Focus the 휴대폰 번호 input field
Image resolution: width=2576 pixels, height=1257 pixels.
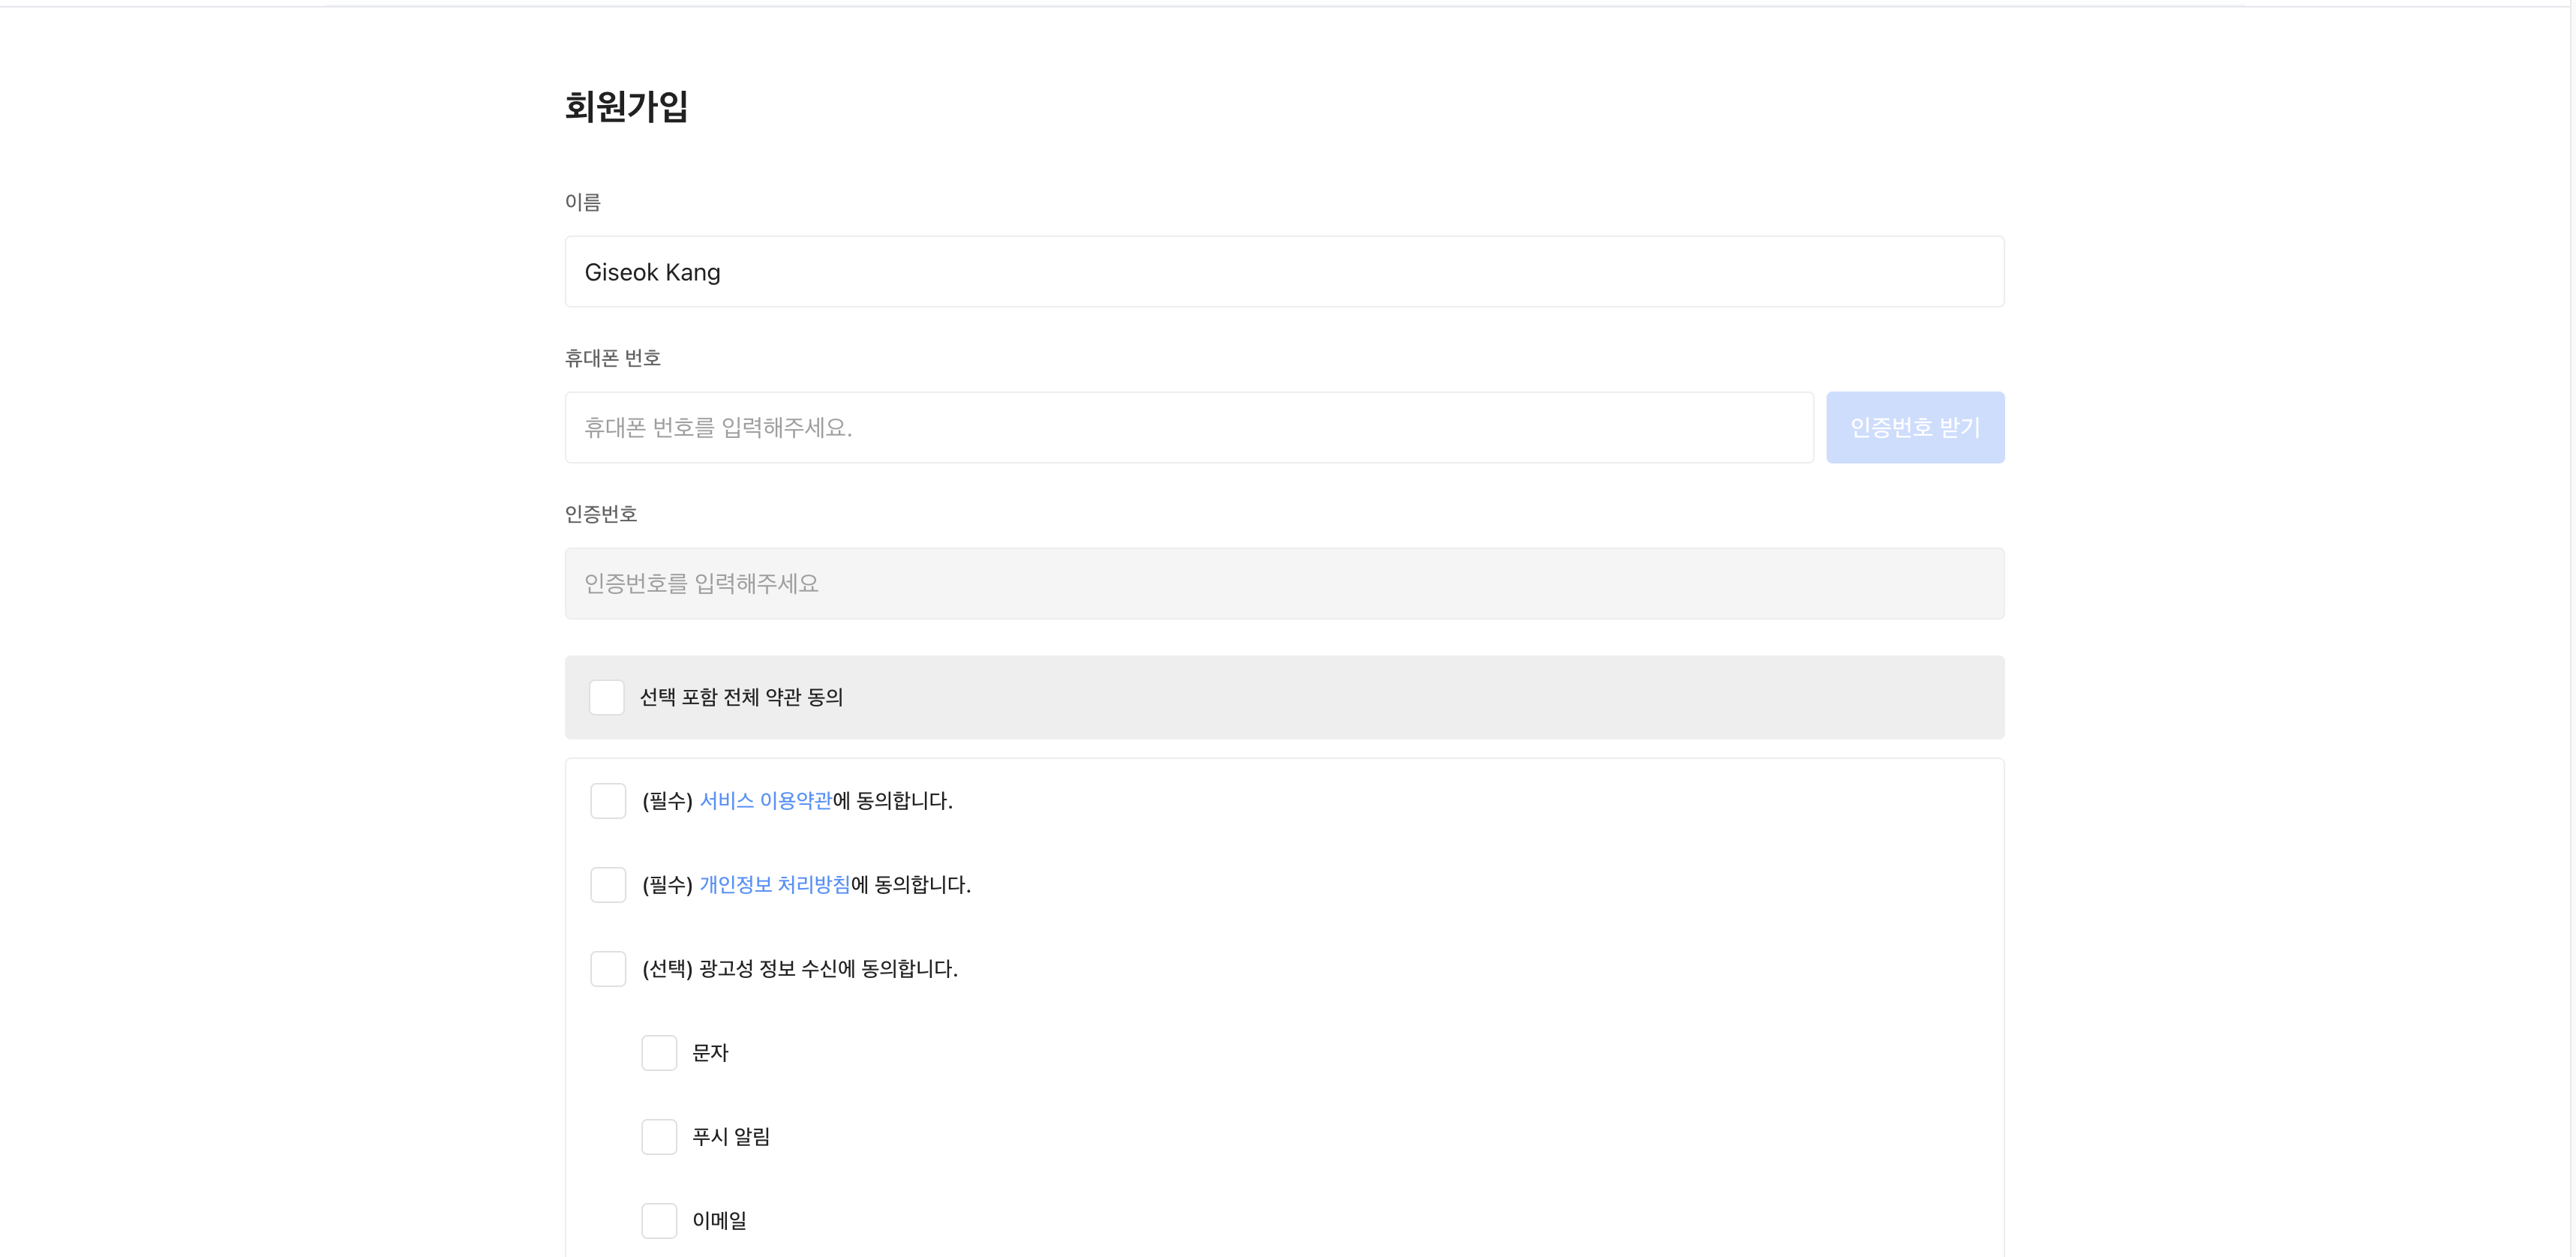tap(1189, 428)
